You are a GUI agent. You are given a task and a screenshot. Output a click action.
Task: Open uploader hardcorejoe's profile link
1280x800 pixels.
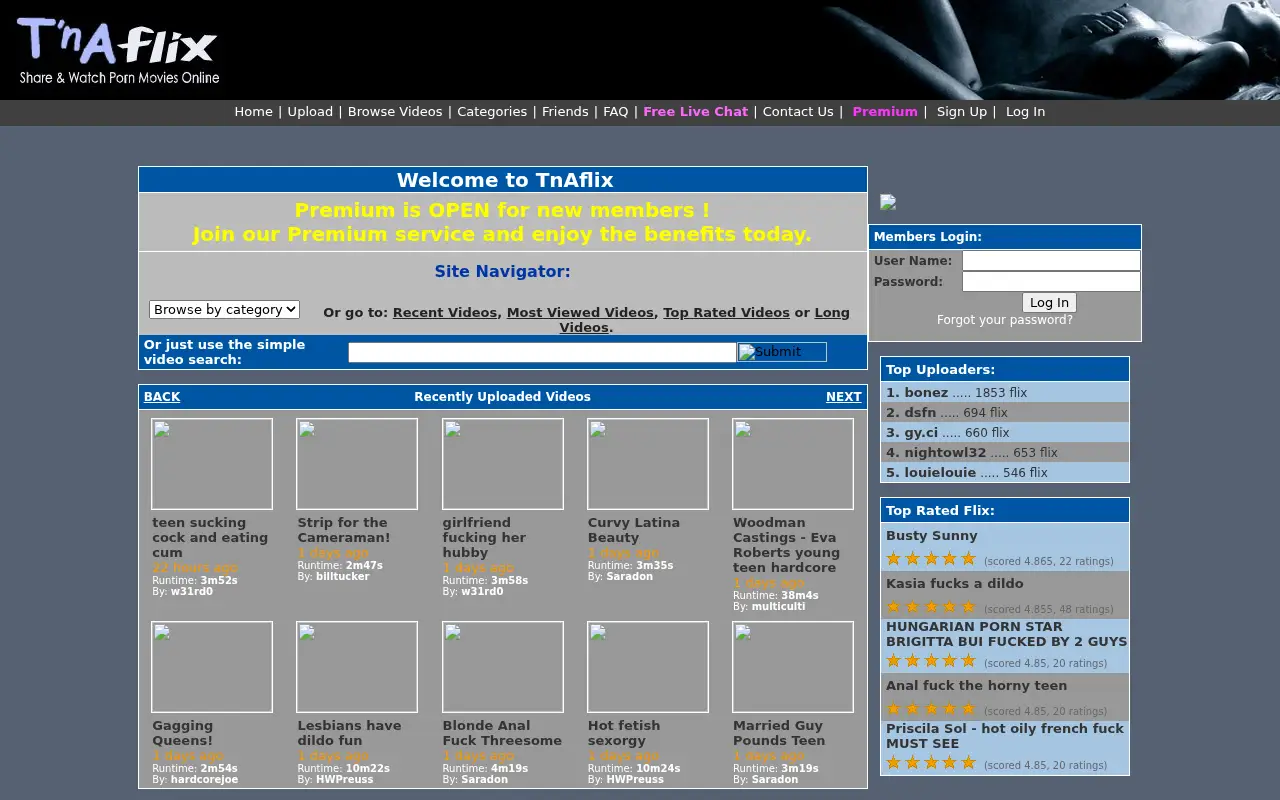coord(205,780)
